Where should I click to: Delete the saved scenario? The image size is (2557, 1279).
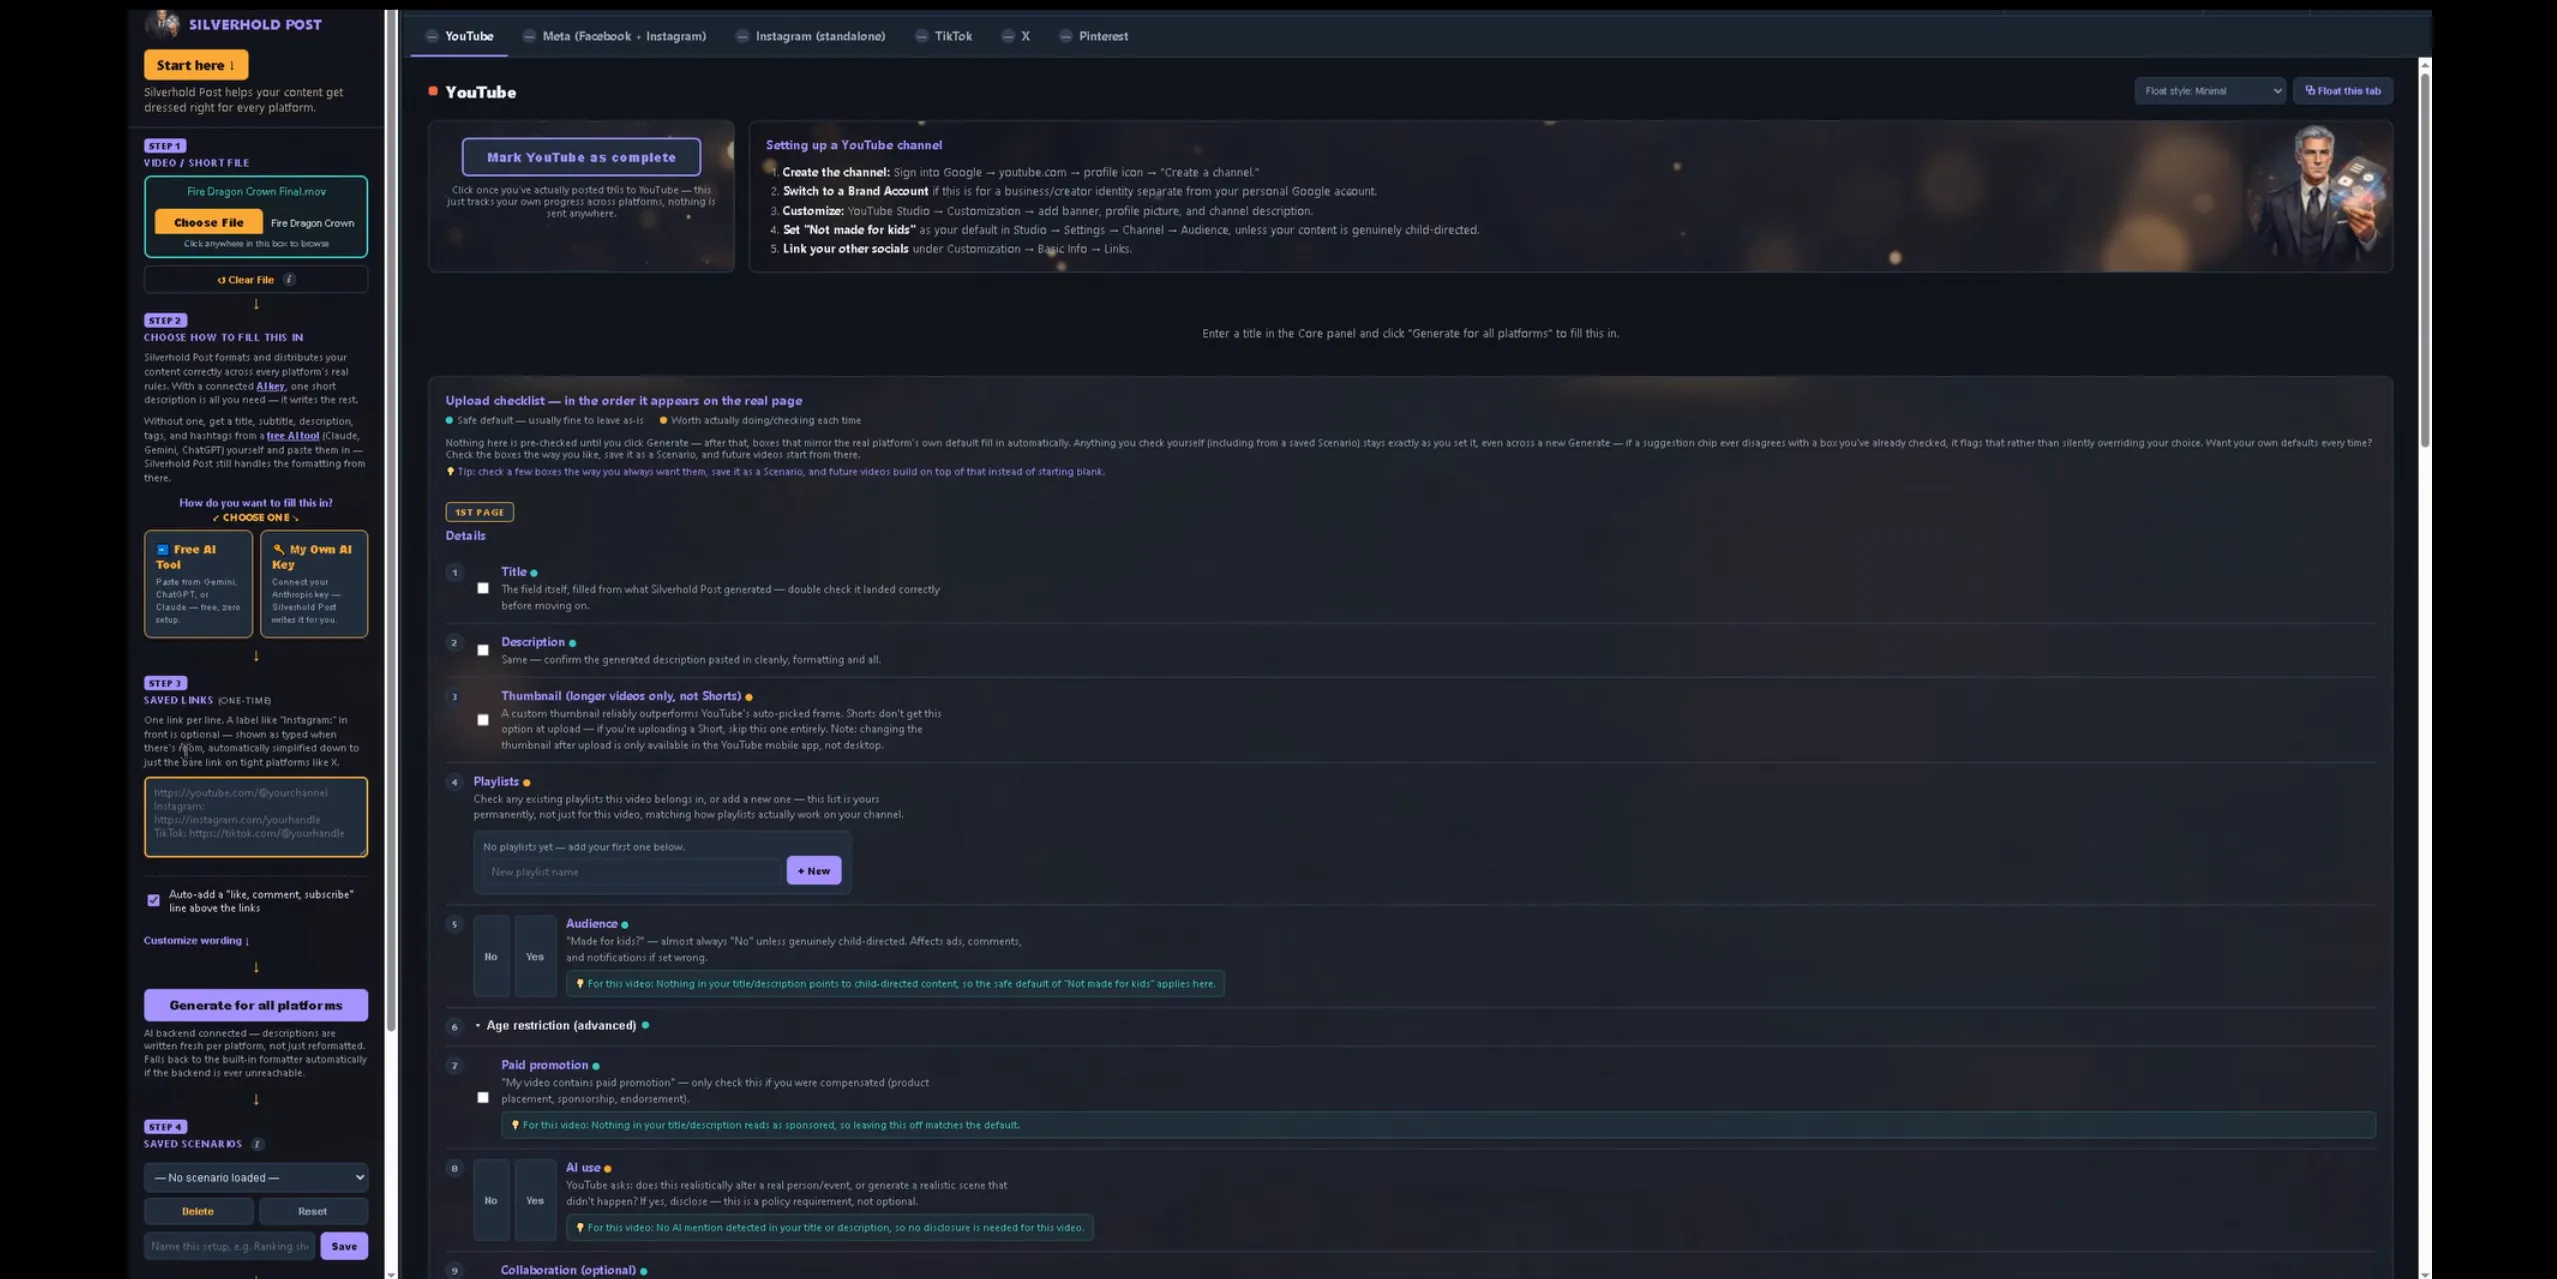(x=198, y=1211)
